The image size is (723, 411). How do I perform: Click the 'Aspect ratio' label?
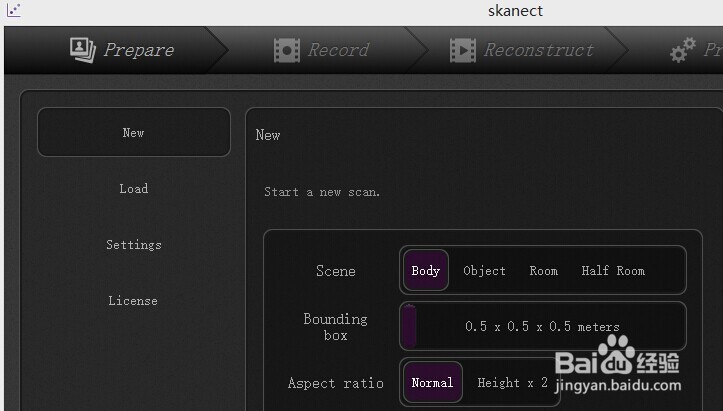click(336, 383)
